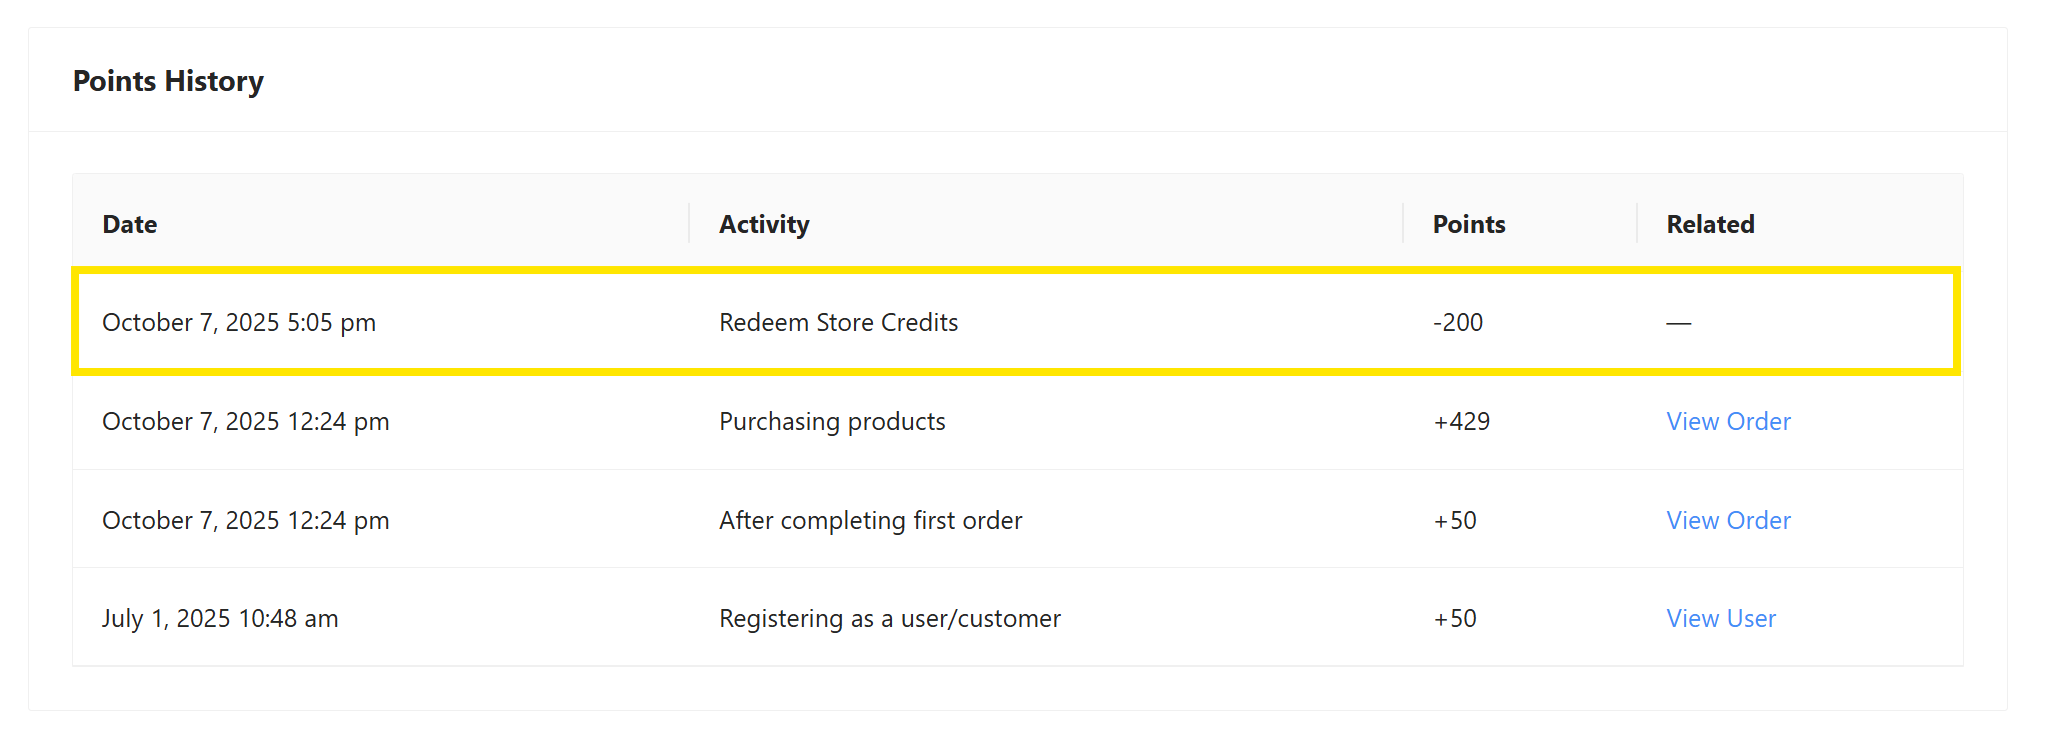
Task: Click After completing first order text
Action: (870, 520)
